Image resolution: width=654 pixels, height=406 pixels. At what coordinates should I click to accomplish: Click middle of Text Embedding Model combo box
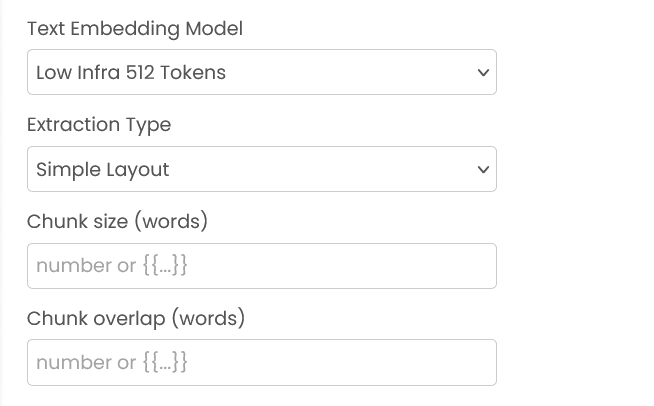pos(261,72)
